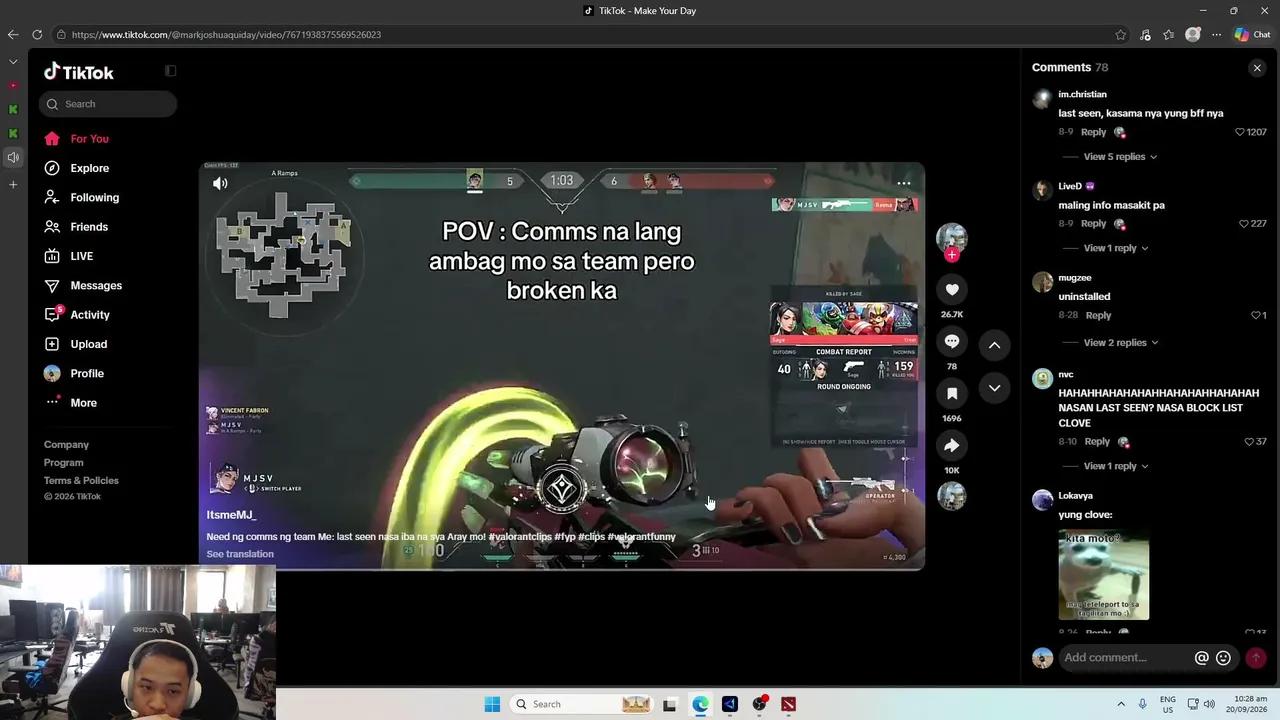
Task: Open the ItsmeMJ_ creator name on the video
Action: click(x=231, y=515)
